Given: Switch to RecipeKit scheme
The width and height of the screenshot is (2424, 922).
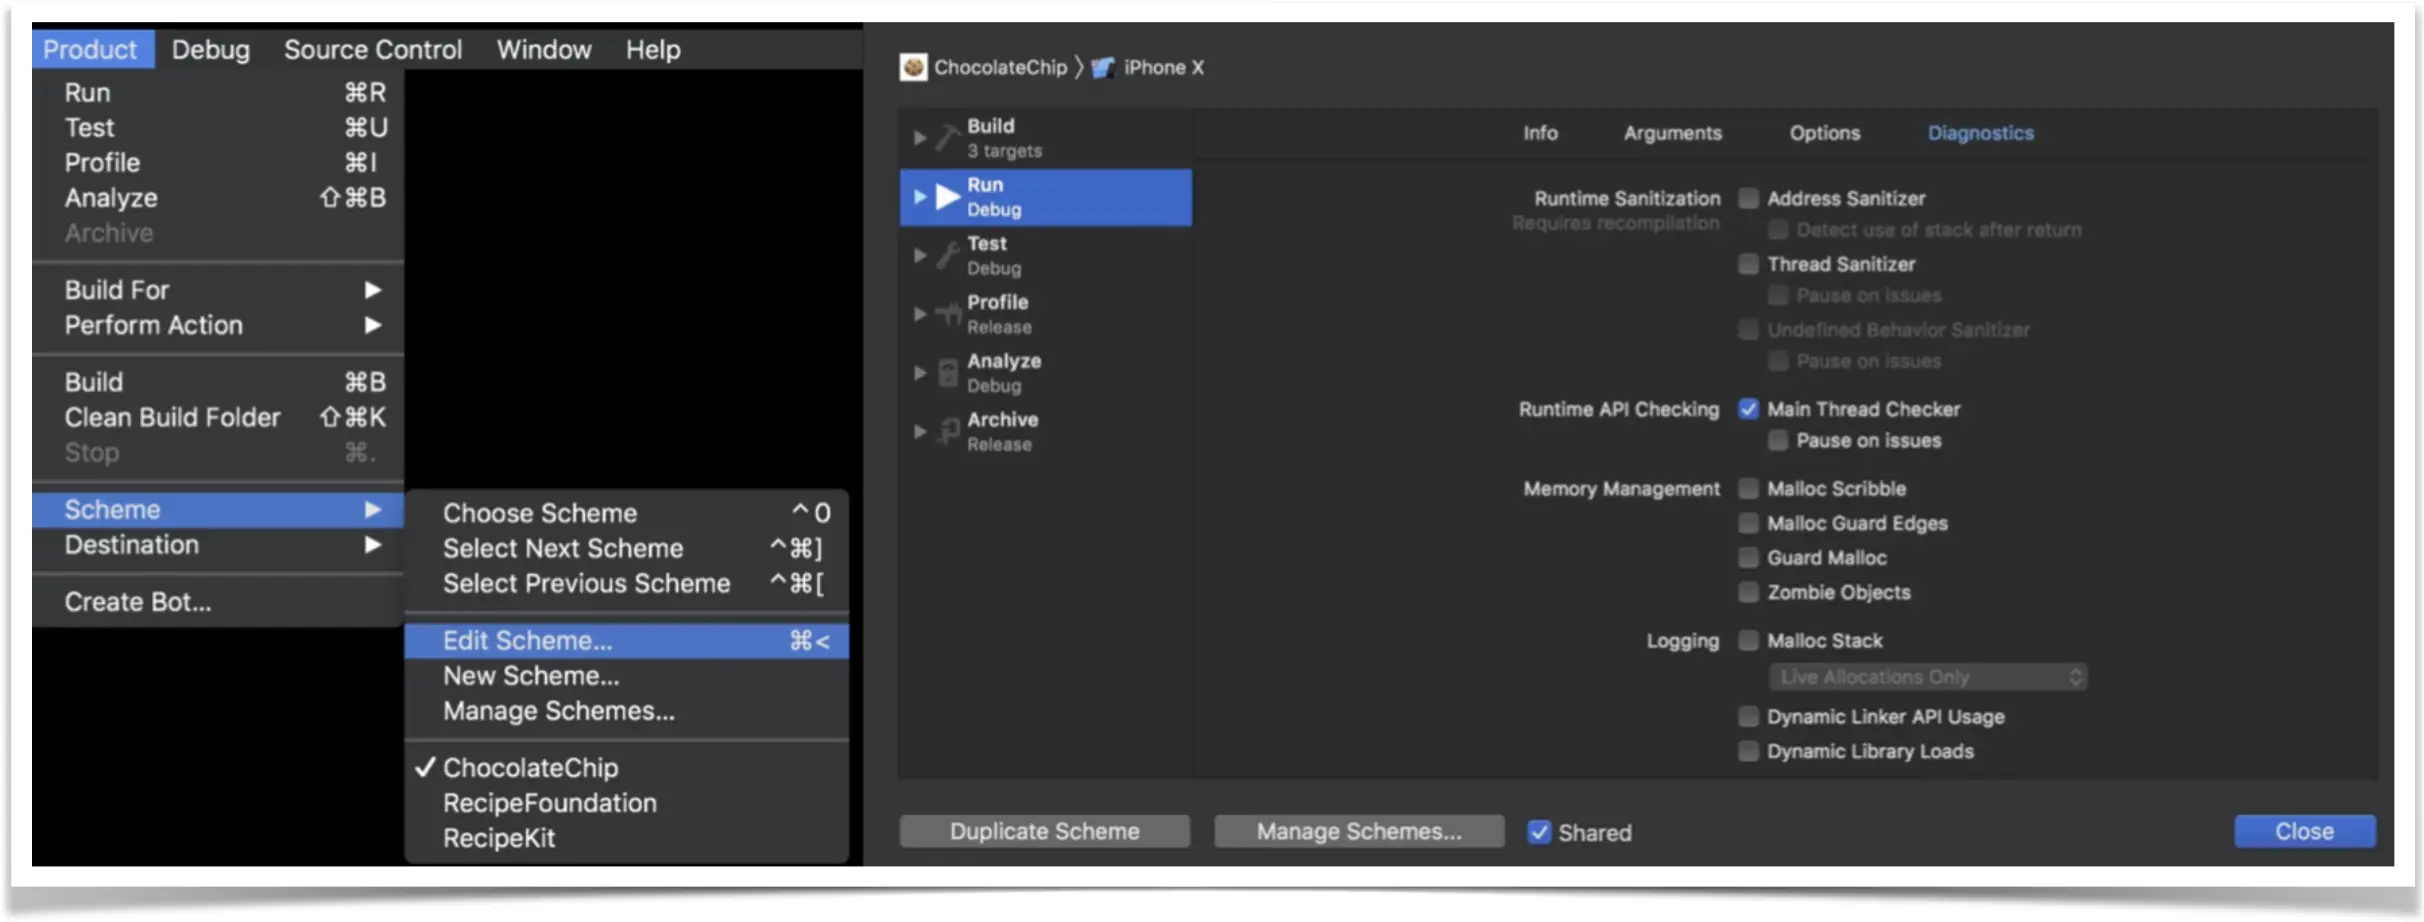Looking at the screenshot, I should [x=627, y=838].
